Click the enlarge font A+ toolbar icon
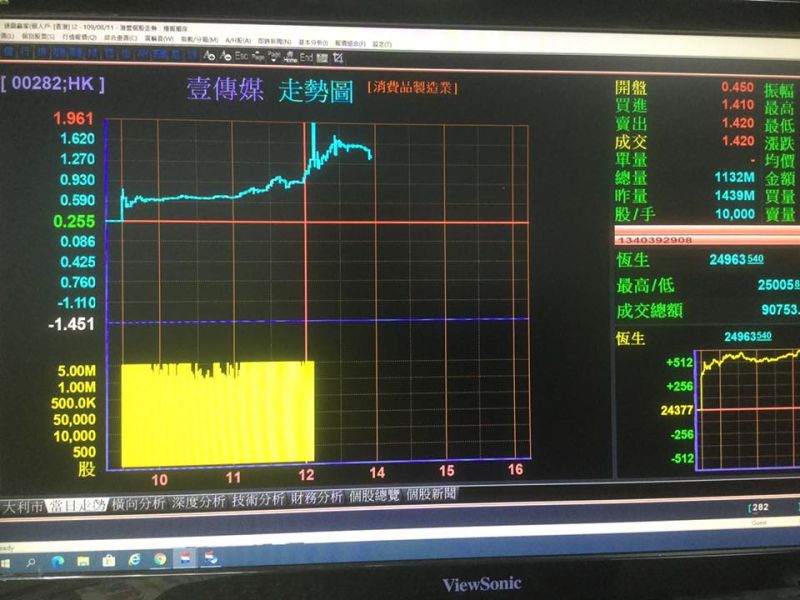 (x=209, y=55)
